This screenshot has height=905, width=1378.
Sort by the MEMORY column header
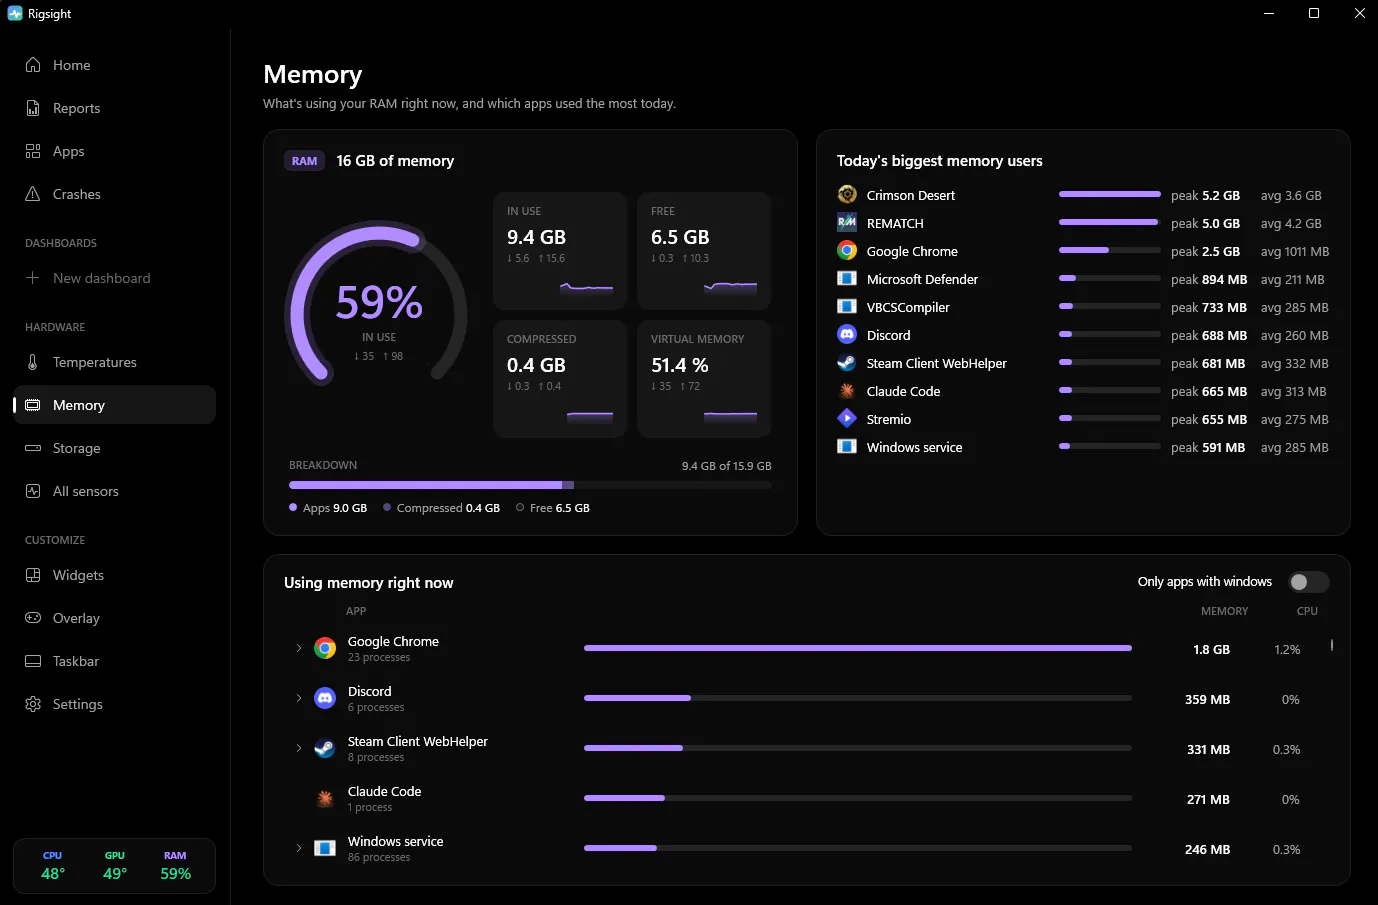[1224, 611]
